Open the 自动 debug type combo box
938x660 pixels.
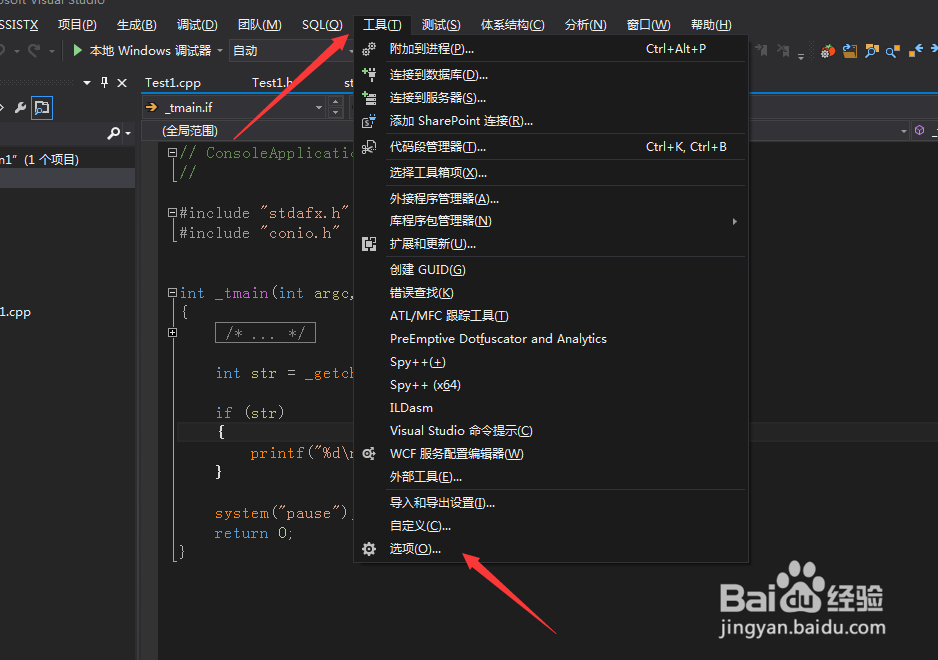tap(291, 51)
